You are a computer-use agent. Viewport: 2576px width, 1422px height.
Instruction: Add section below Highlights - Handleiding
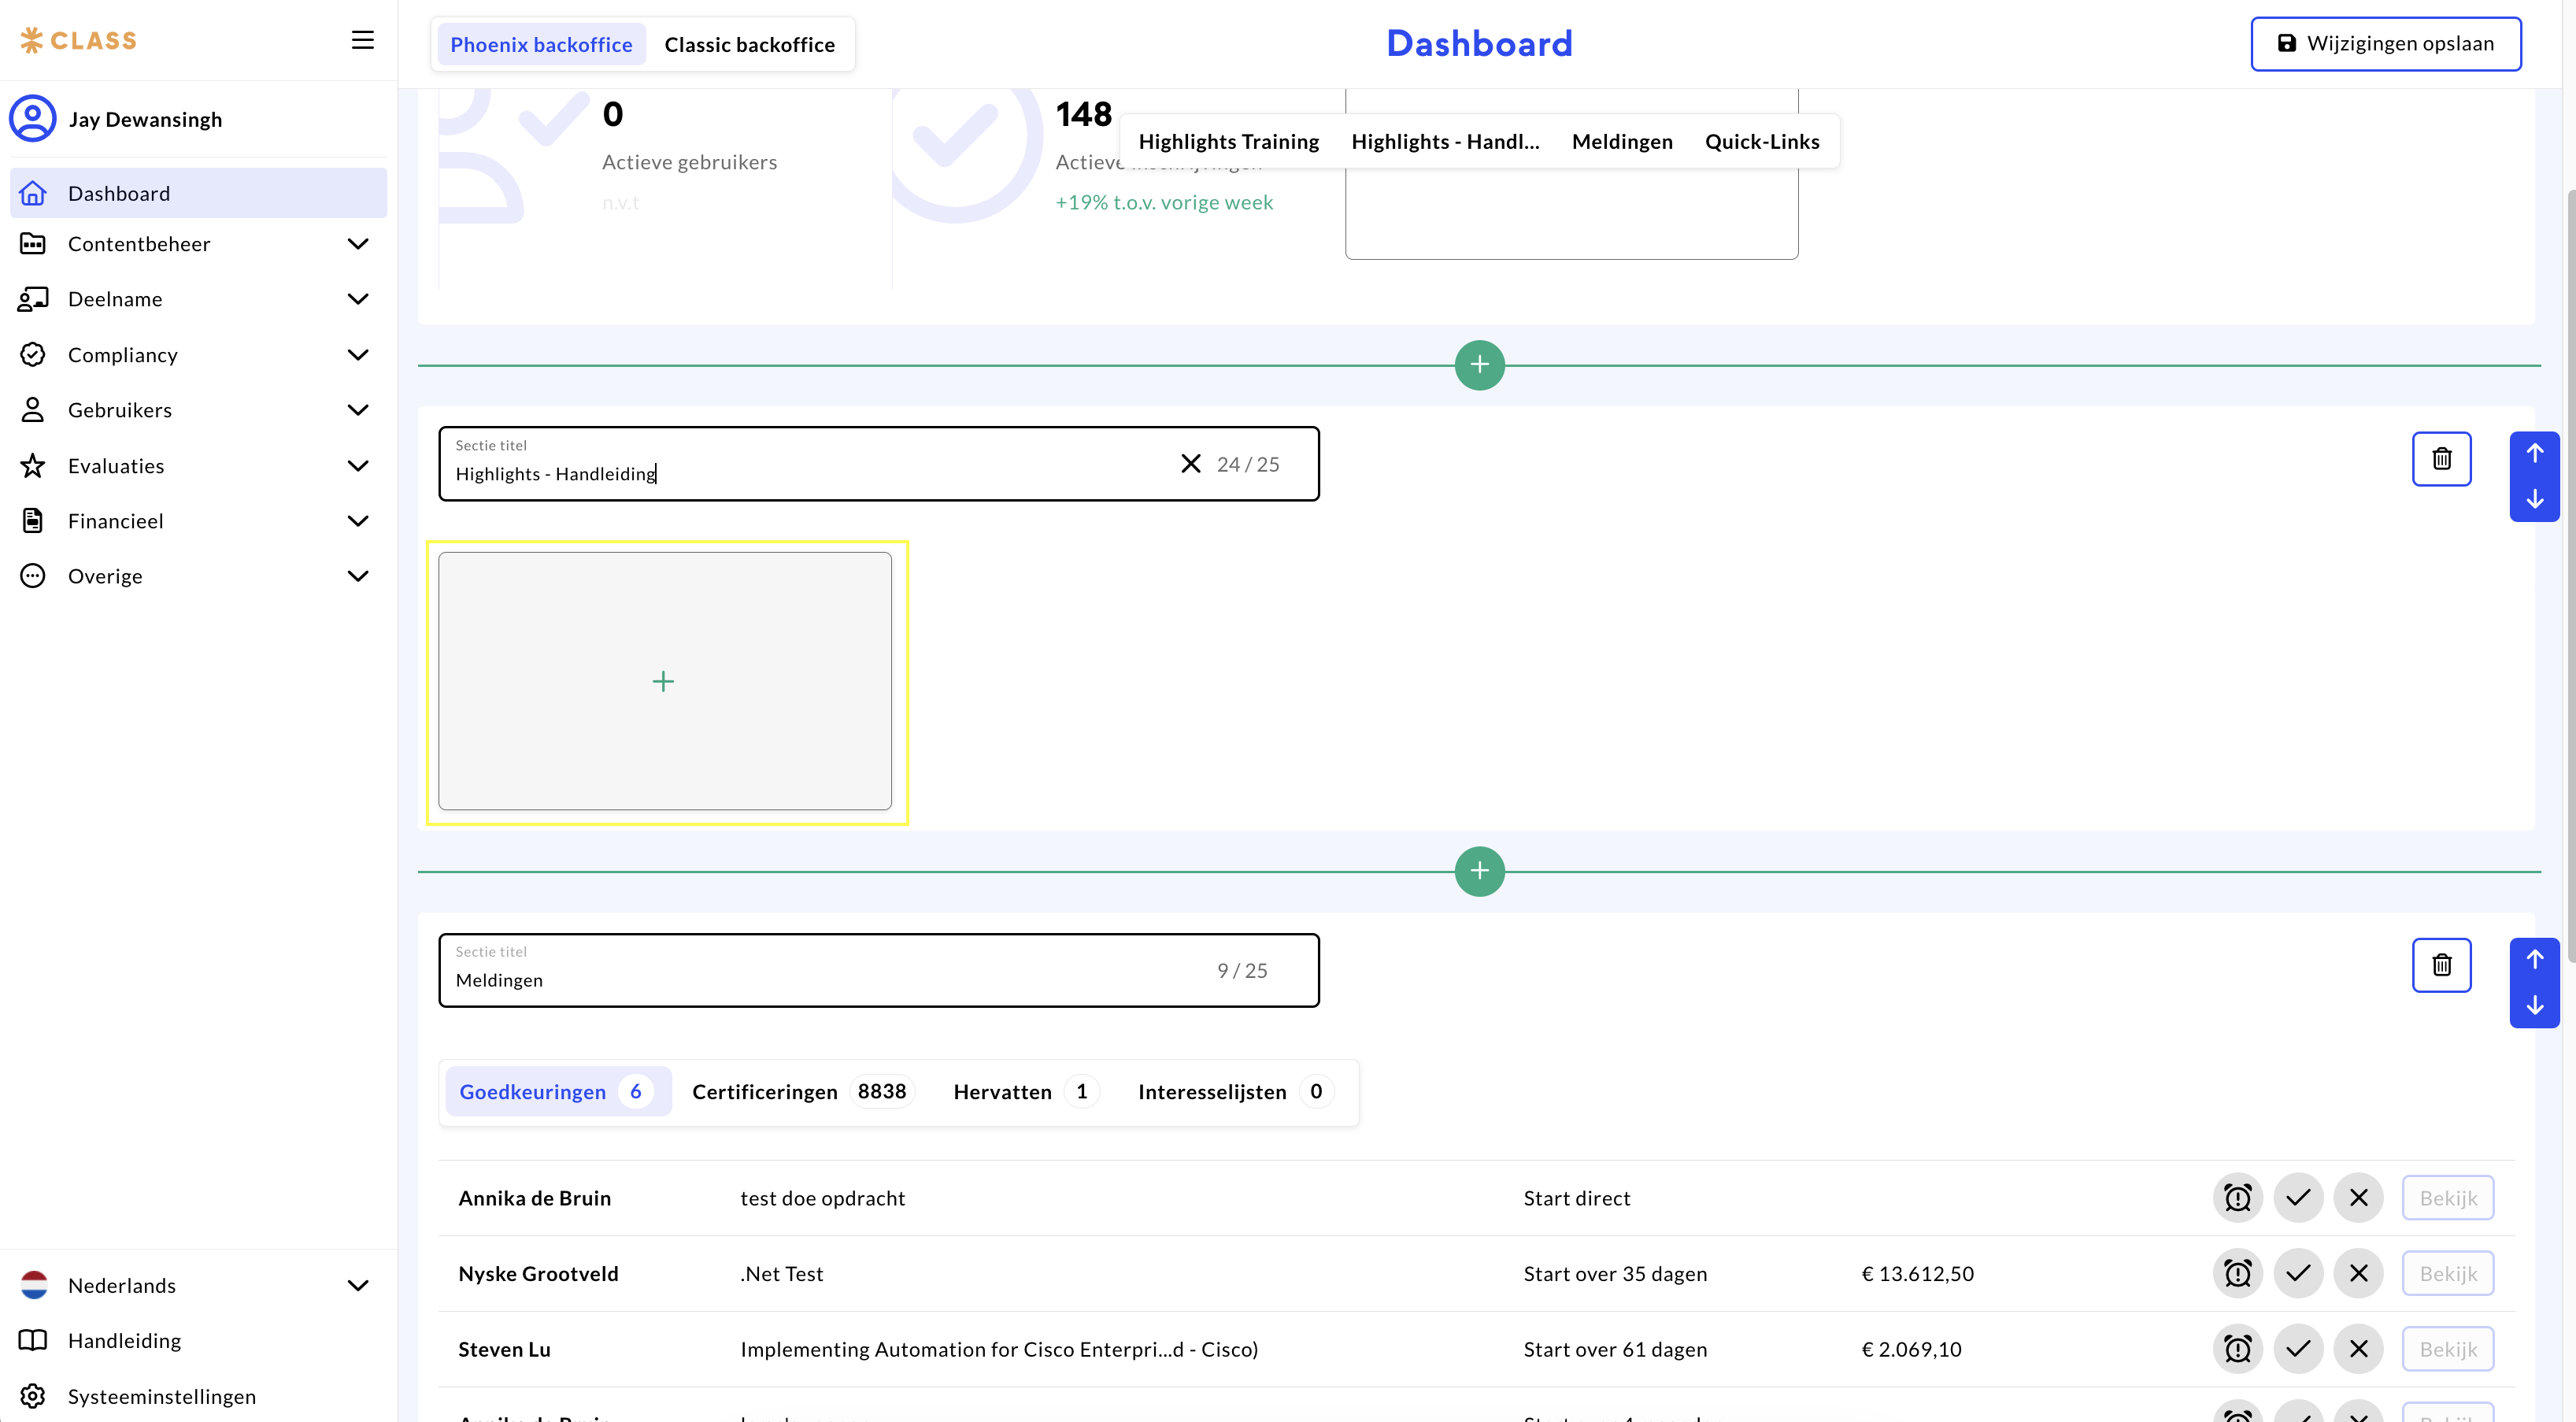1479,871
